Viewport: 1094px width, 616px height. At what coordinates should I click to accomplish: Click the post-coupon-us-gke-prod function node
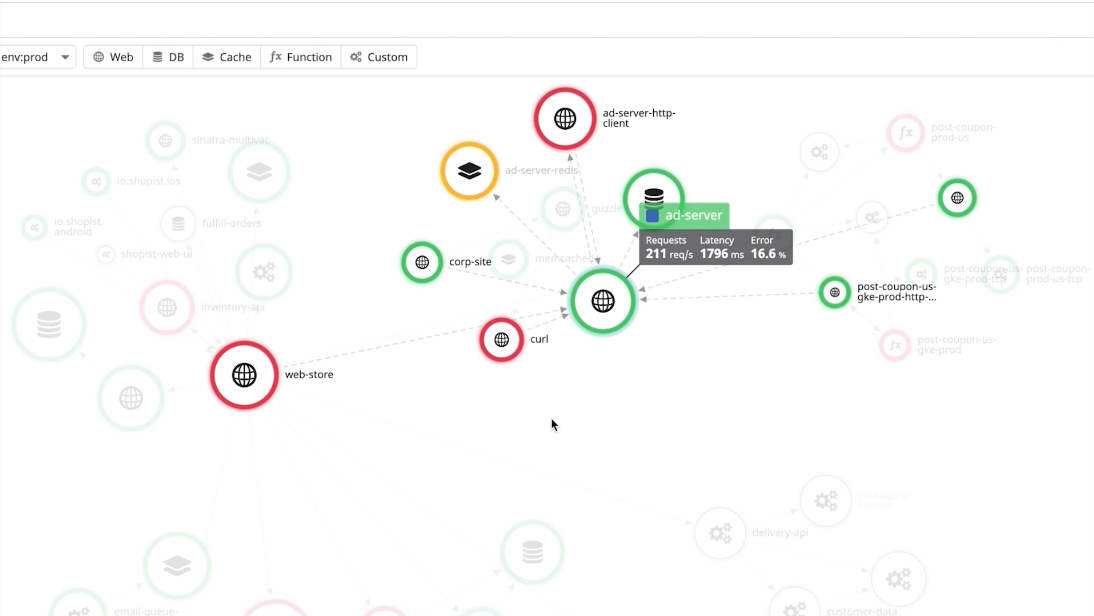[x=895, y=345]
